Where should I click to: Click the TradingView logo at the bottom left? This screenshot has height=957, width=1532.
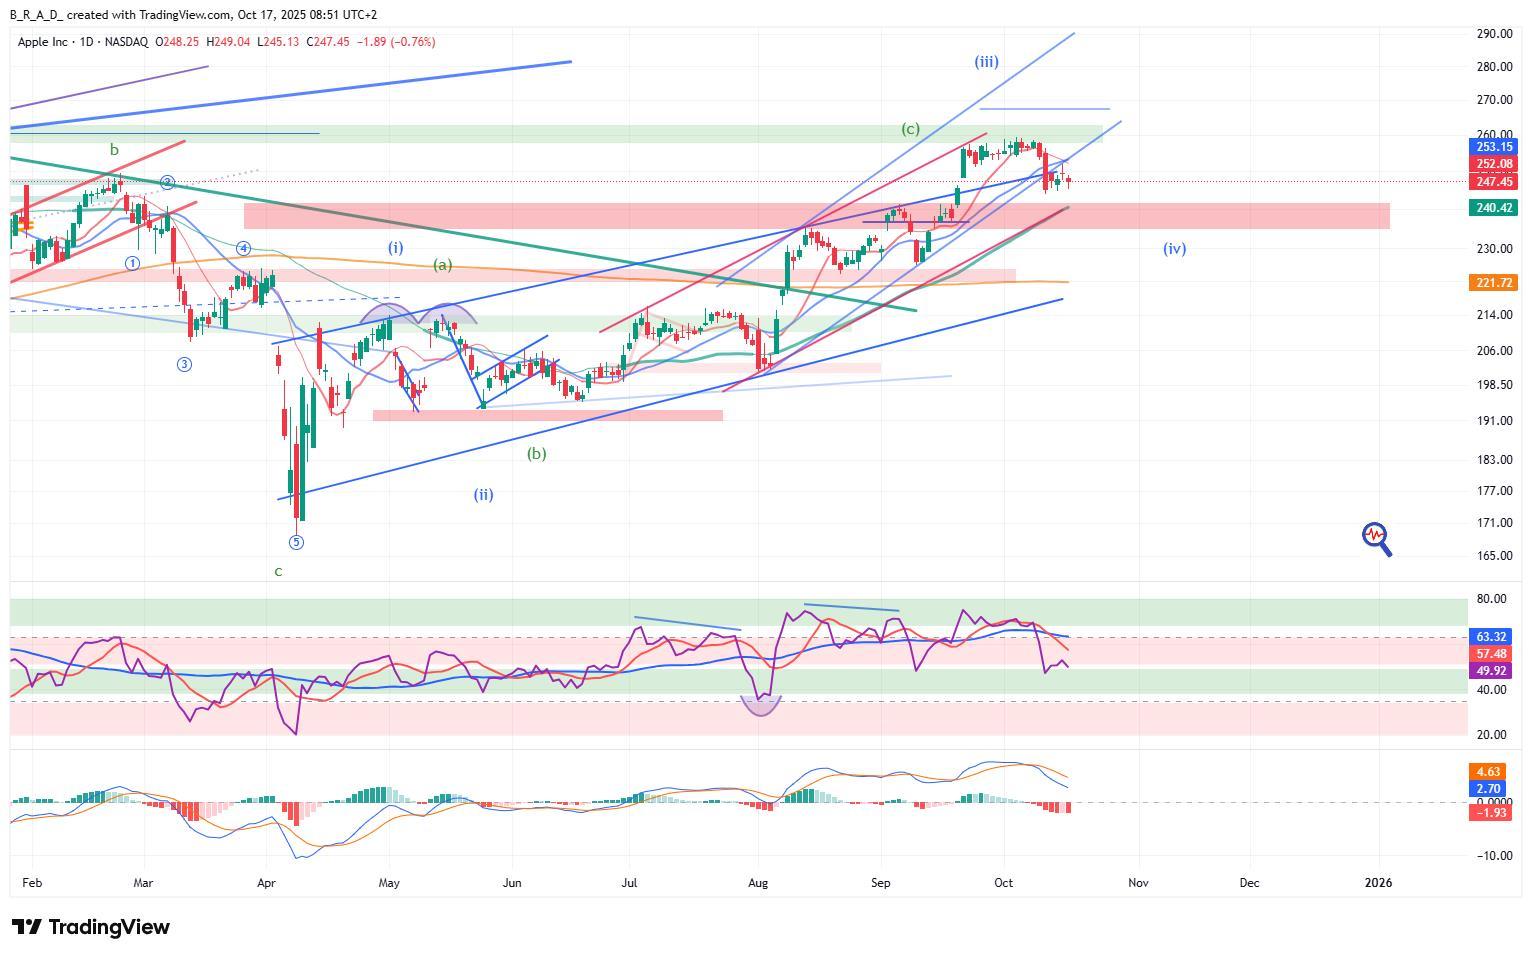(x=90, y=927)
